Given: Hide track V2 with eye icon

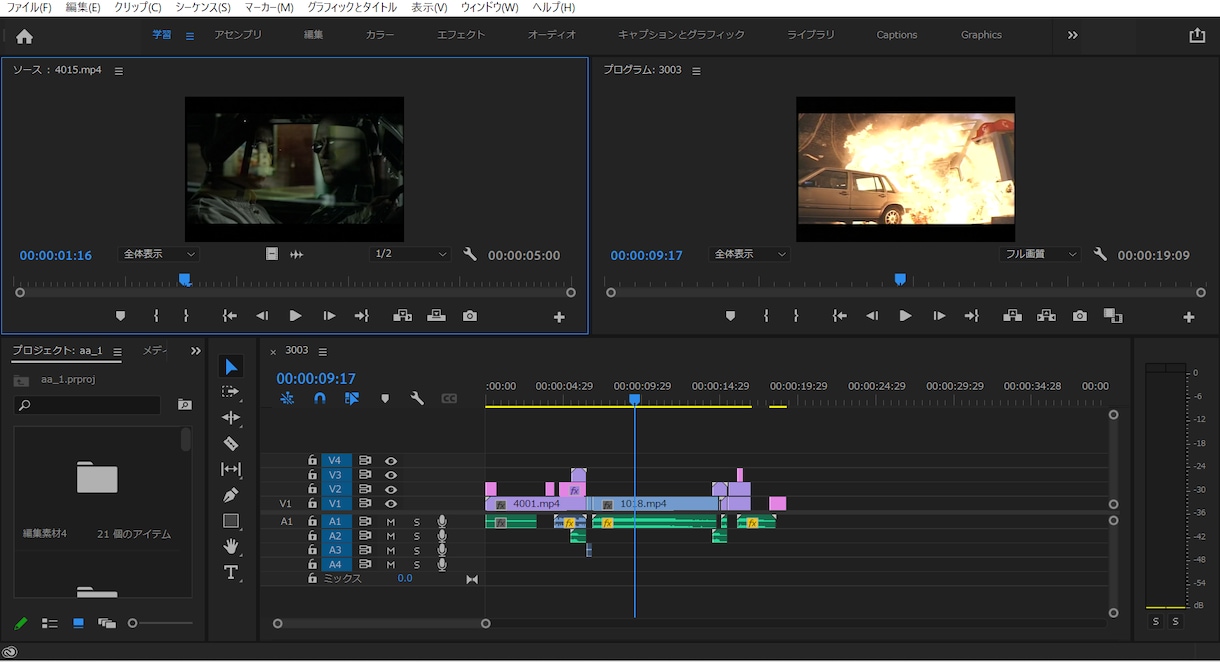Looking at the screenshot, I should coord(391,489).
